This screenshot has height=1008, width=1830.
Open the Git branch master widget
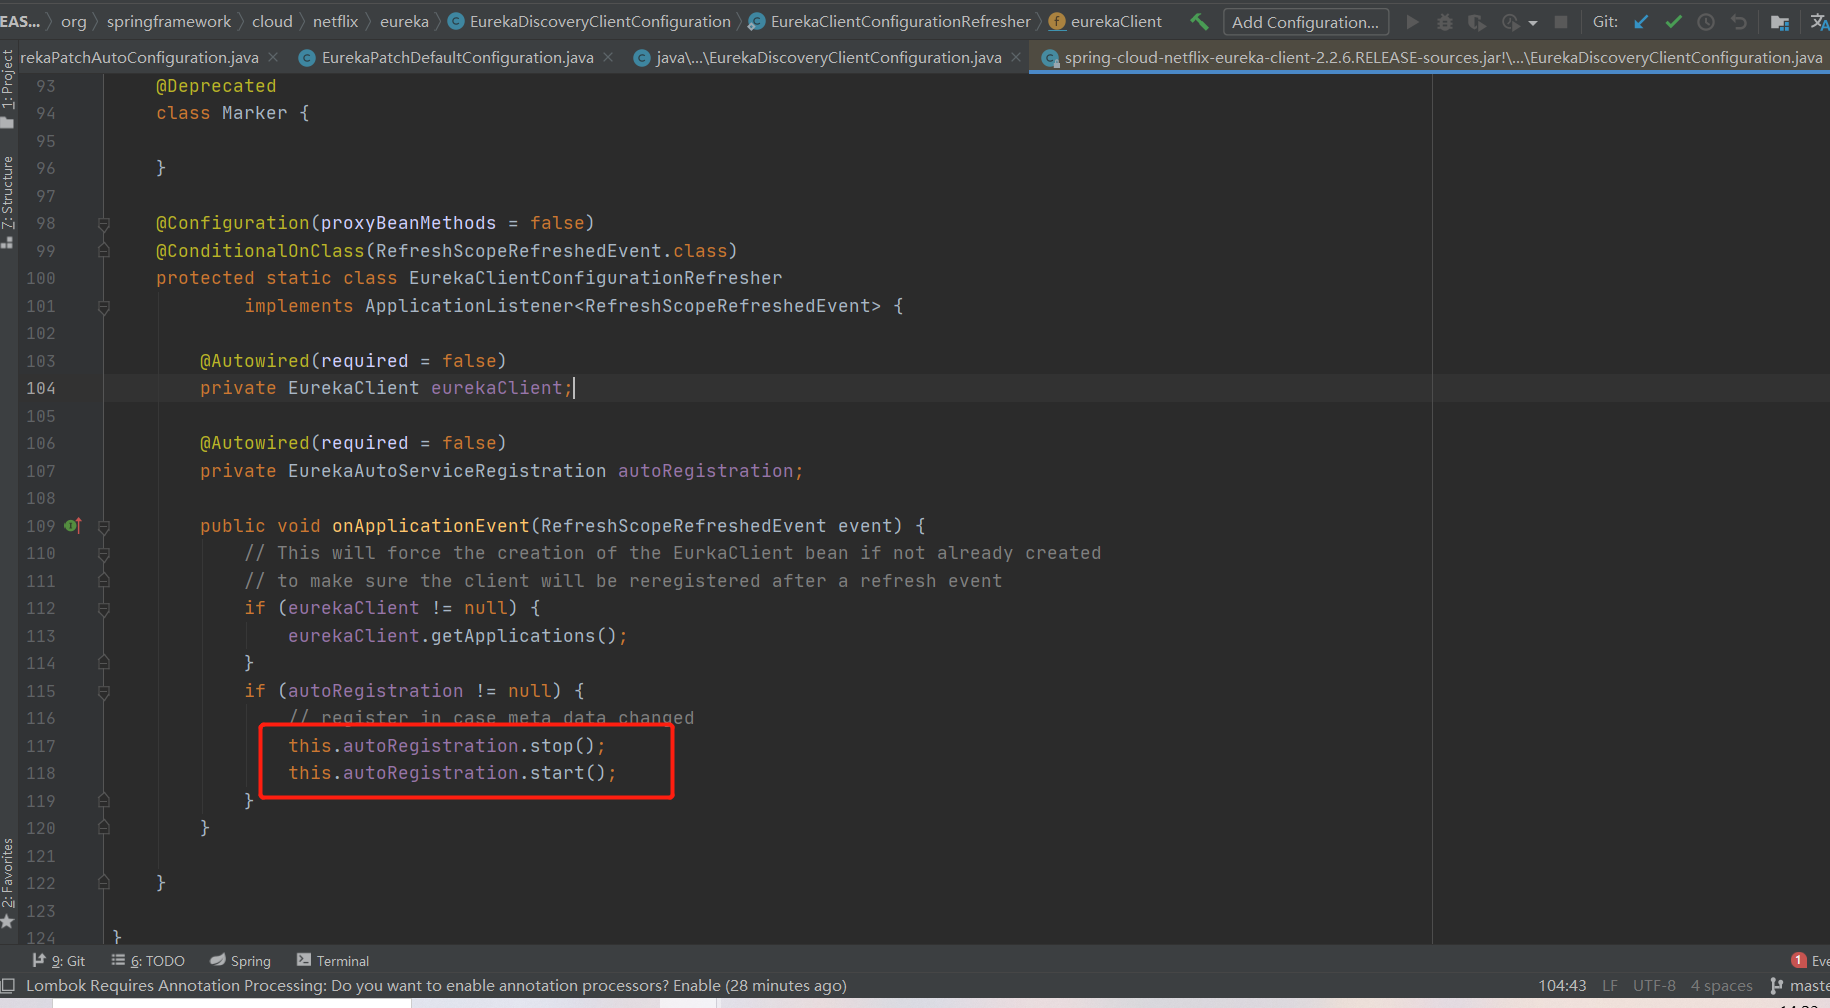pos(1800,986)
